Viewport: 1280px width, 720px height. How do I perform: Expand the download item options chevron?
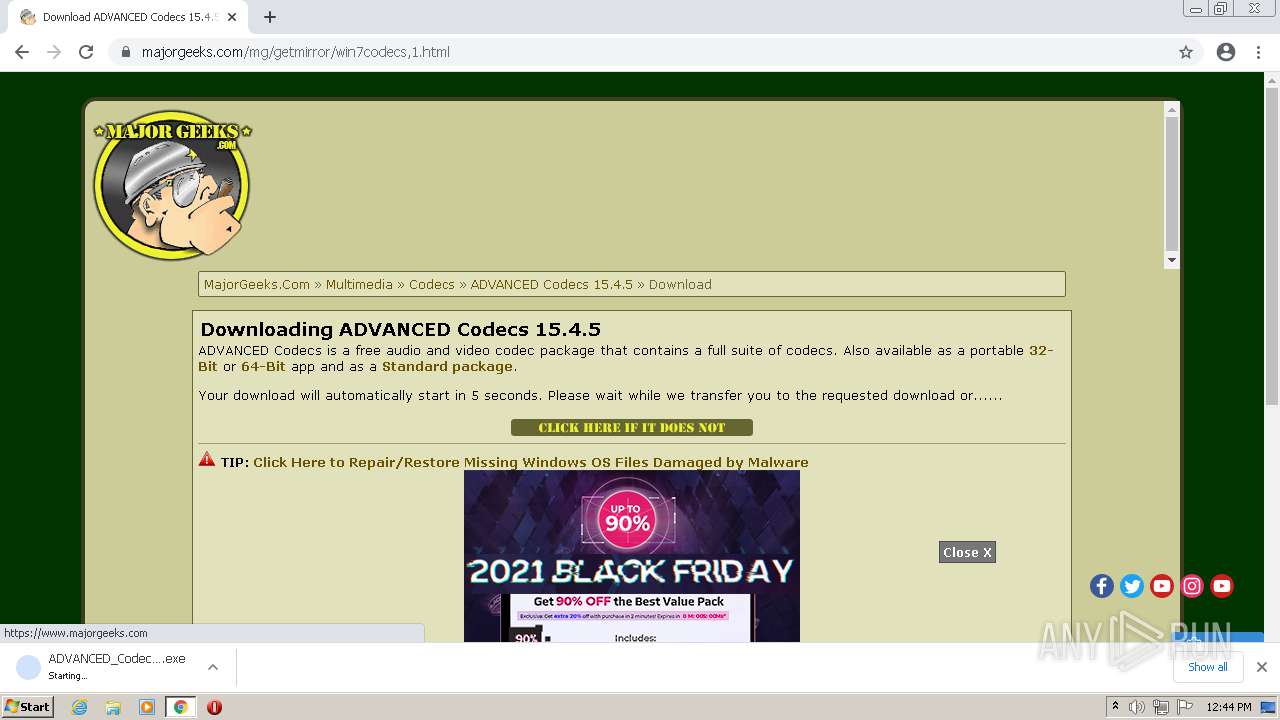pos(213,667)
